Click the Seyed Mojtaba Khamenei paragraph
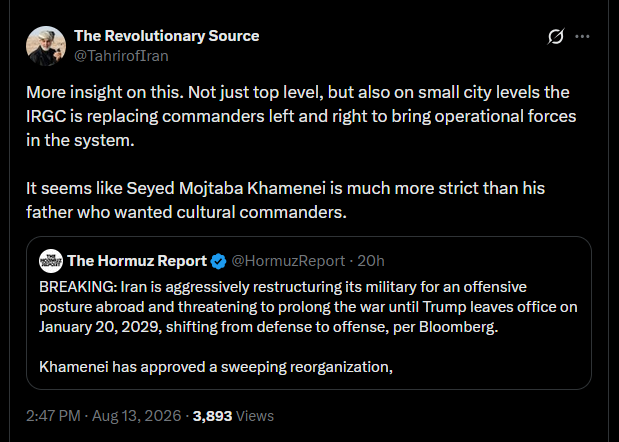This screenshot has height=442, width=619. coord(285,200)
